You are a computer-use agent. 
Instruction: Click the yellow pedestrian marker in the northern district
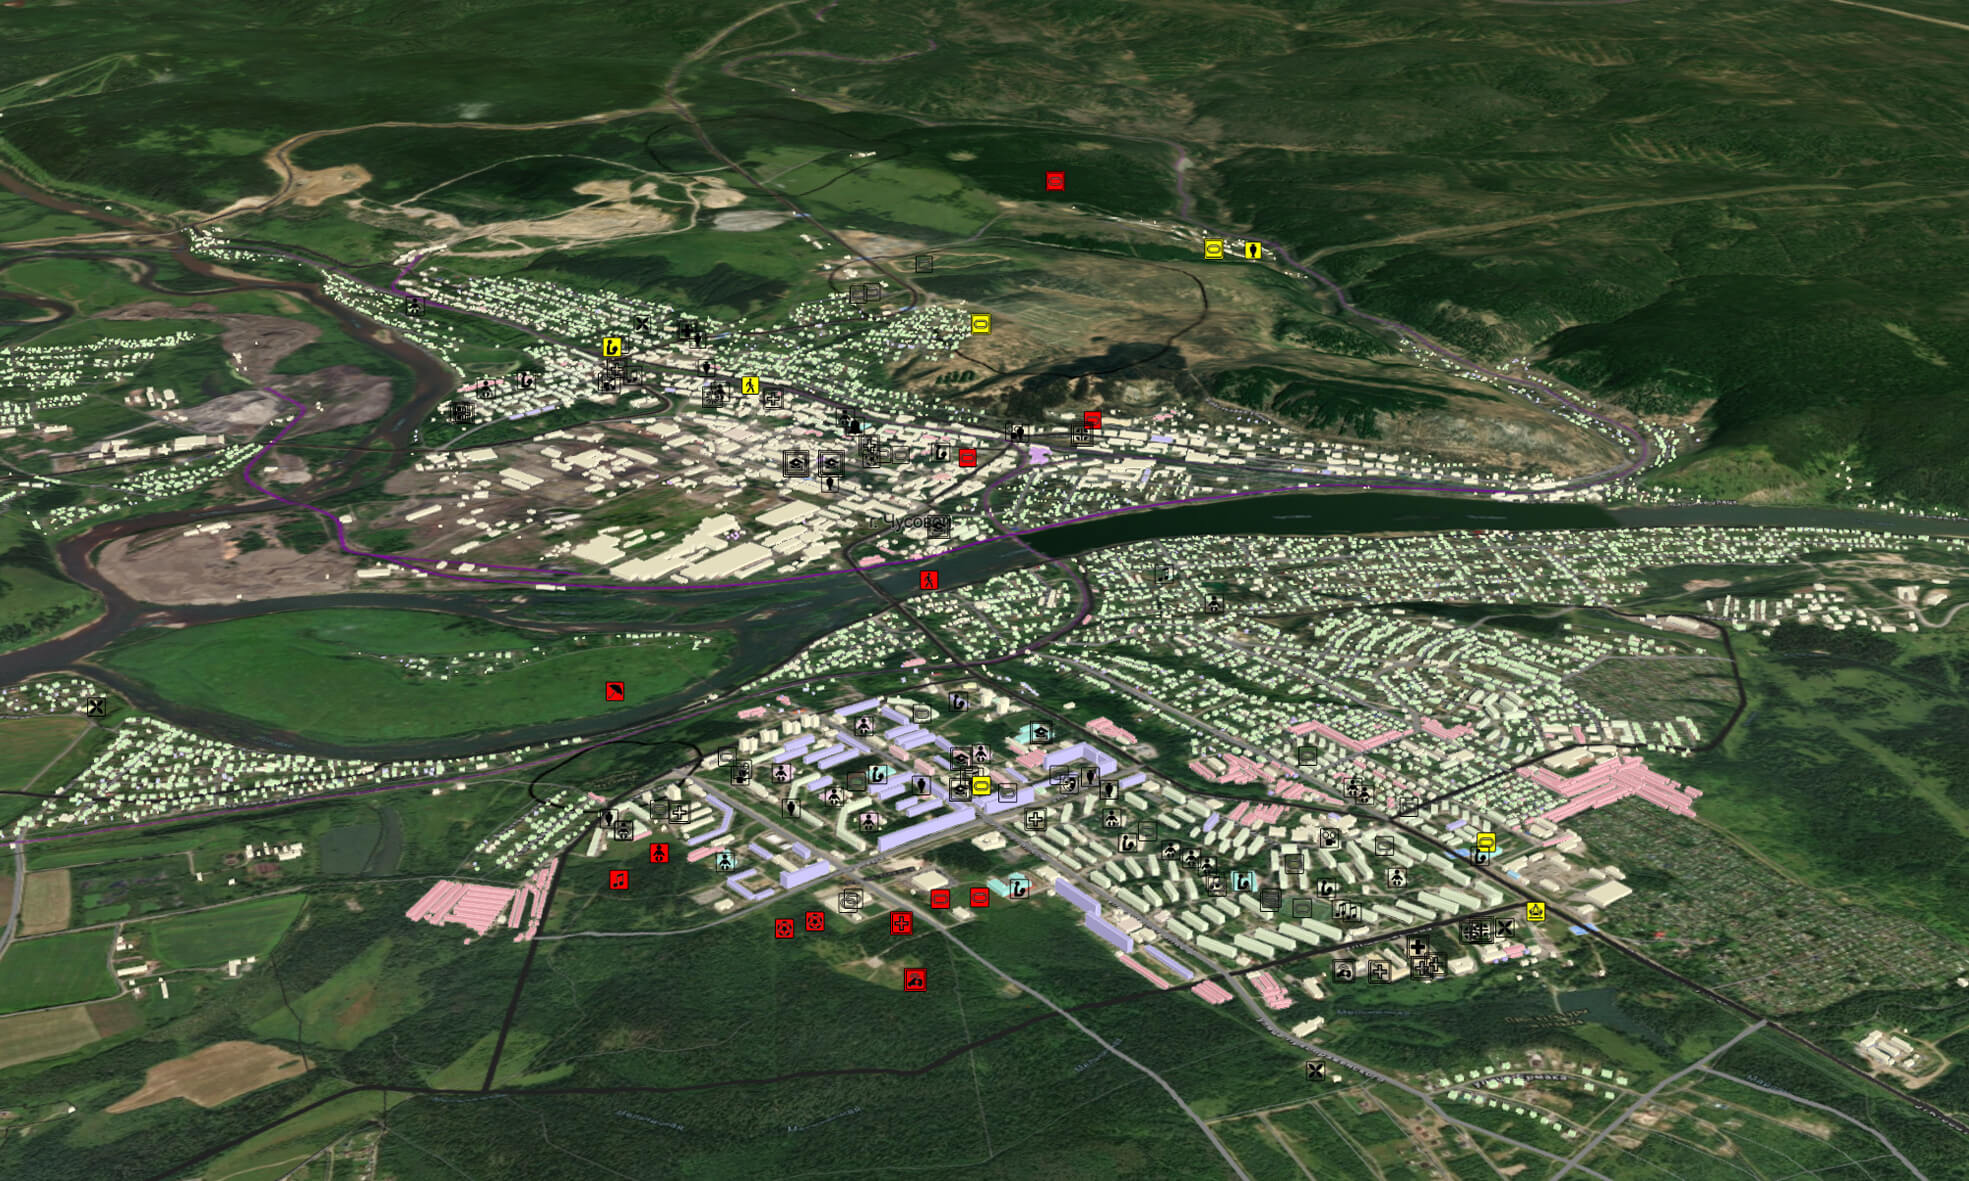pyautogui.click(x=750, y=385)
